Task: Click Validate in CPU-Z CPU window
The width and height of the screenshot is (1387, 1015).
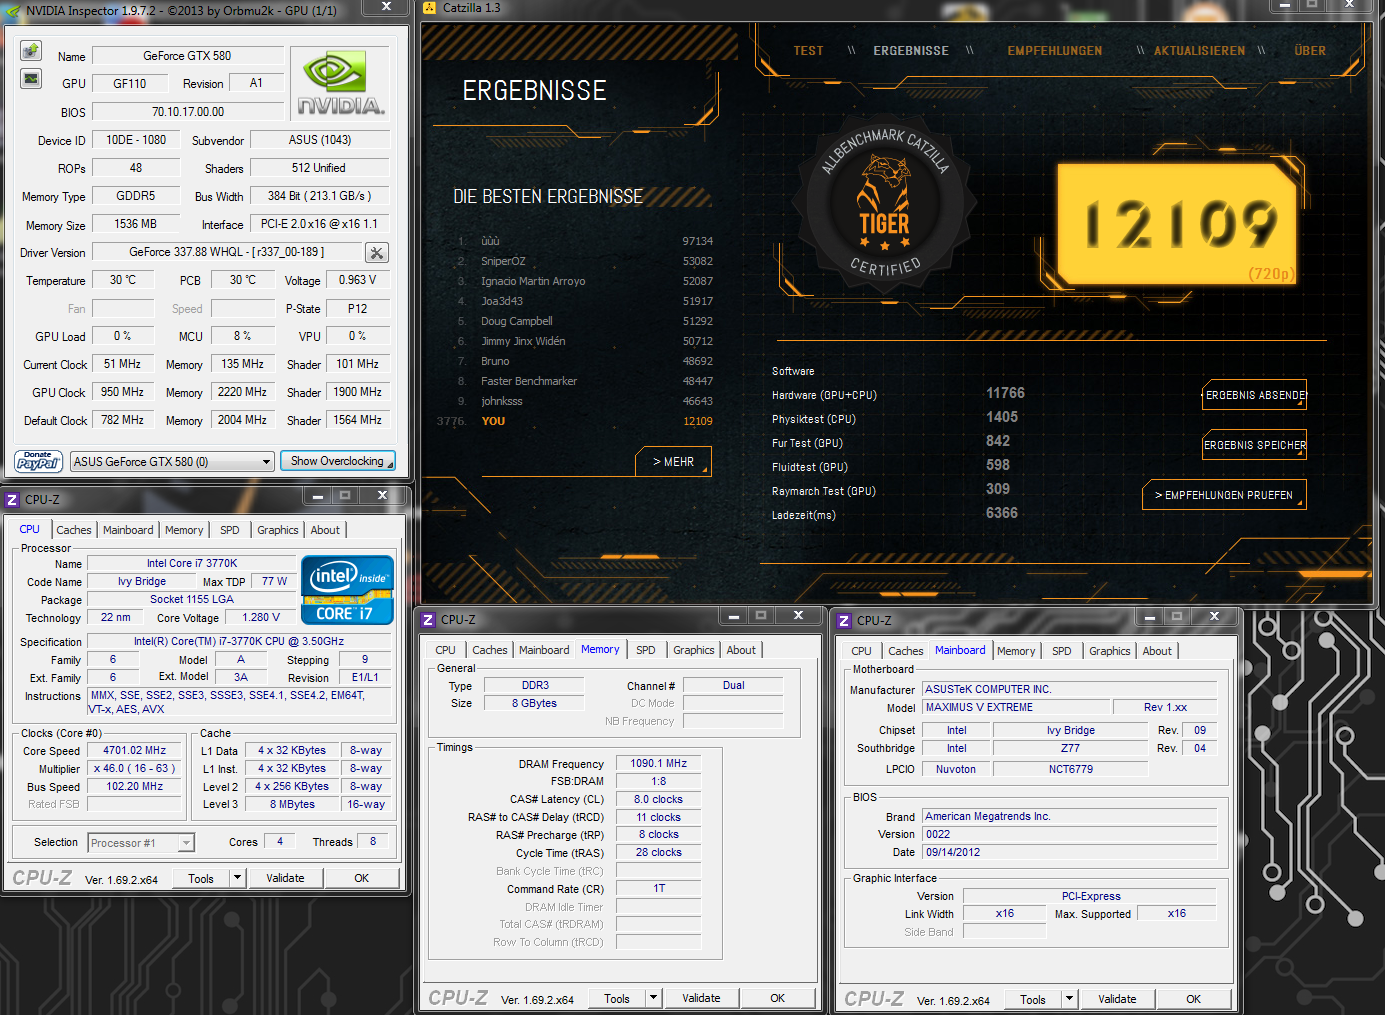Action: point(285,878)
